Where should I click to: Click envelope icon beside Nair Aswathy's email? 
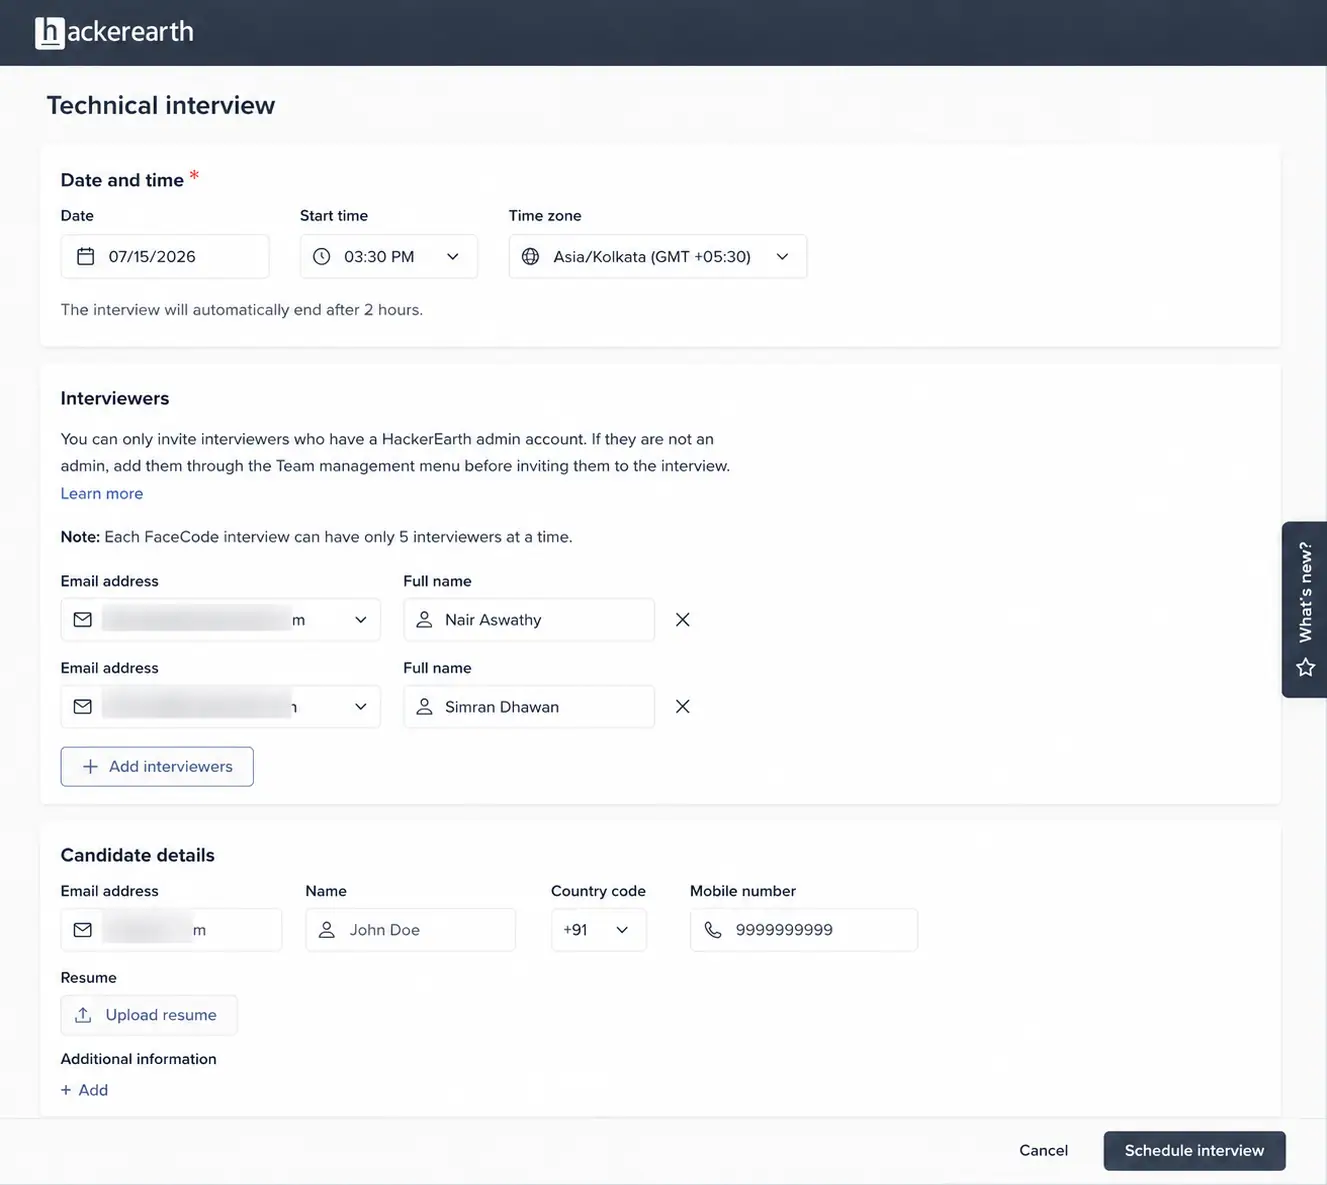(83, 620)
